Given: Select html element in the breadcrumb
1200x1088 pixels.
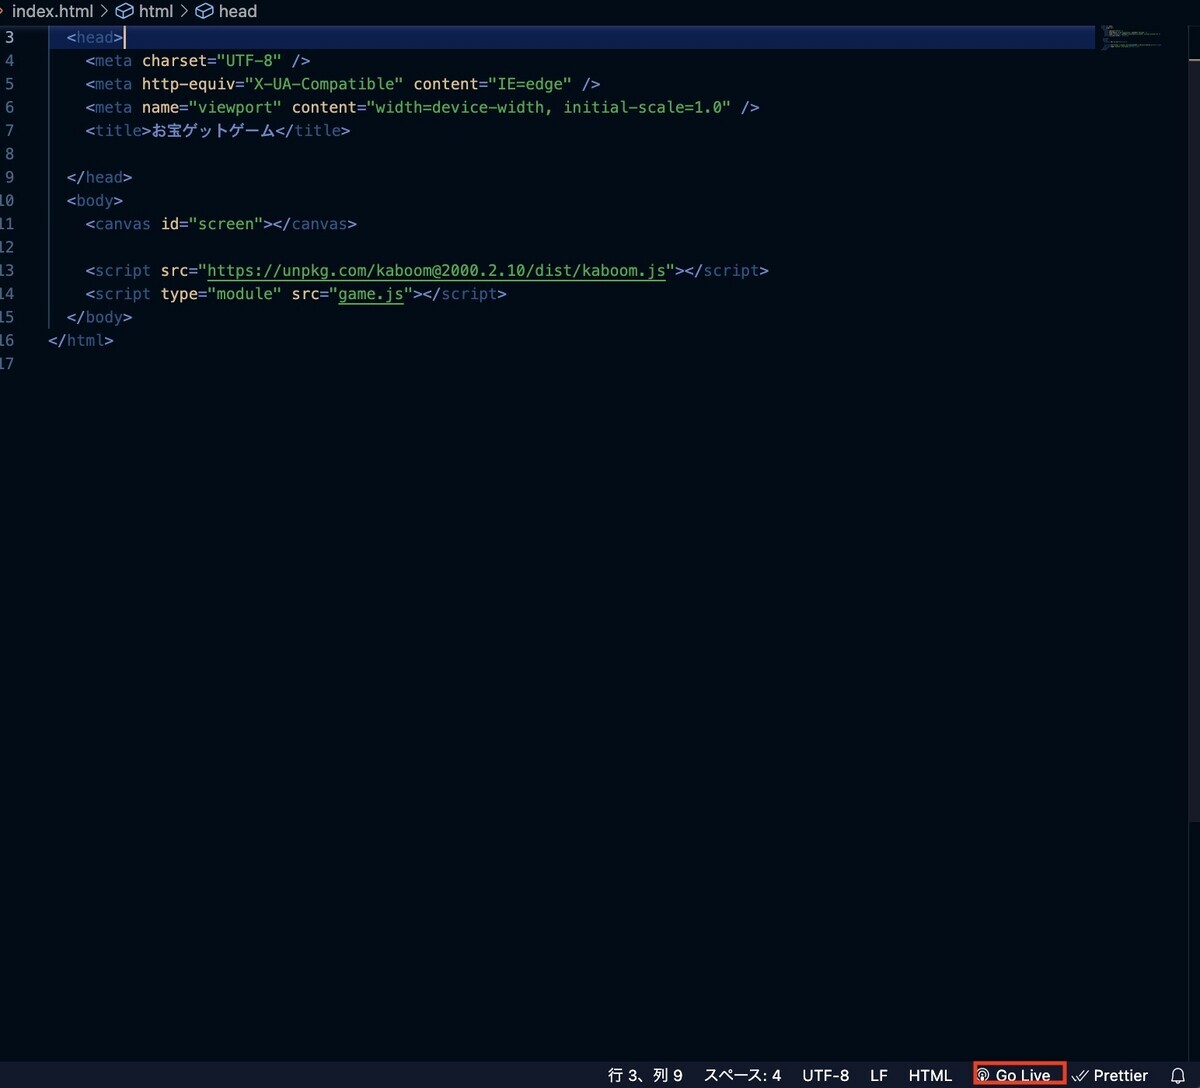Looking at the screenshot, I should [x=156, y=11].
